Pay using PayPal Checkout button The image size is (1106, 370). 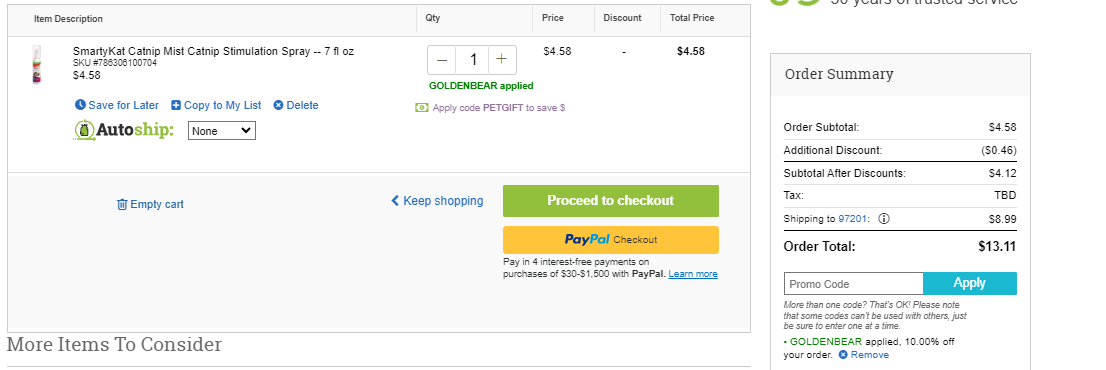(611, 240)
